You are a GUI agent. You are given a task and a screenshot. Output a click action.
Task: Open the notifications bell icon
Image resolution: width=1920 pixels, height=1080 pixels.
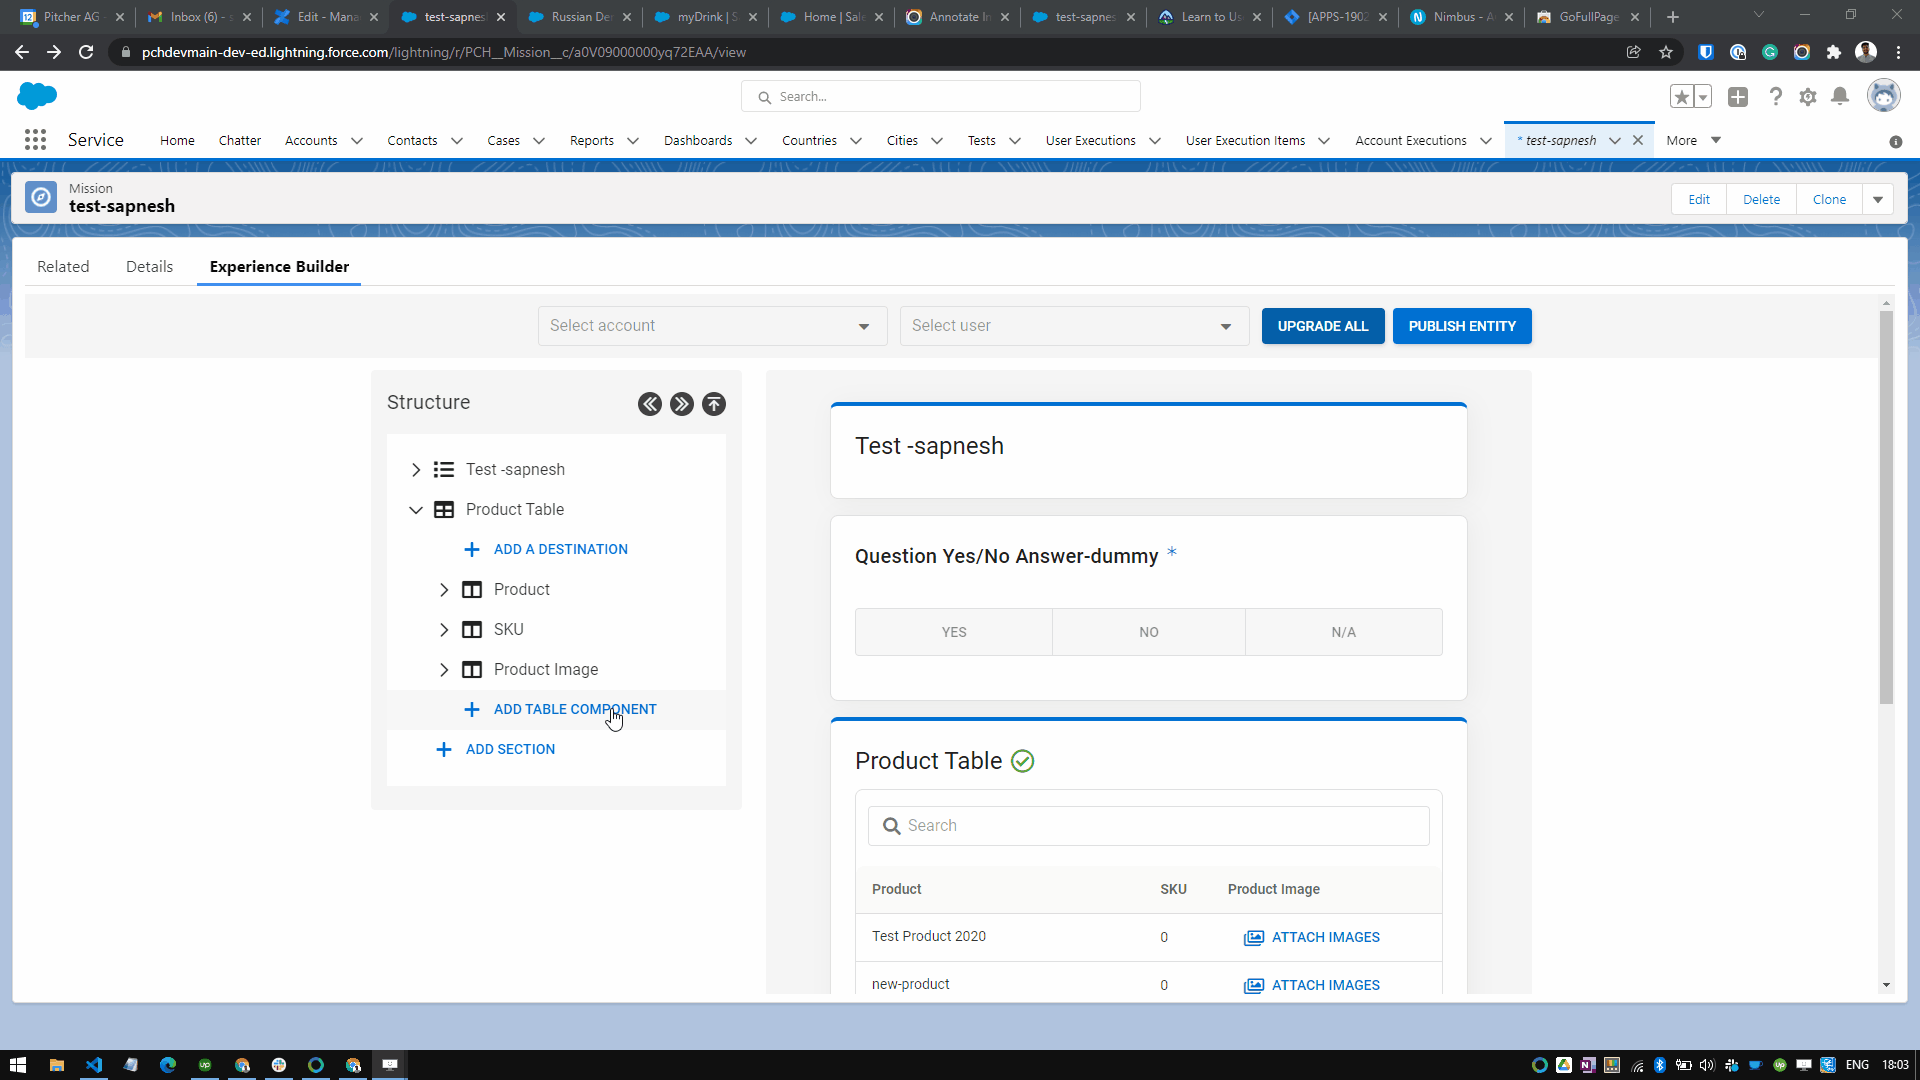[1839, 97]
